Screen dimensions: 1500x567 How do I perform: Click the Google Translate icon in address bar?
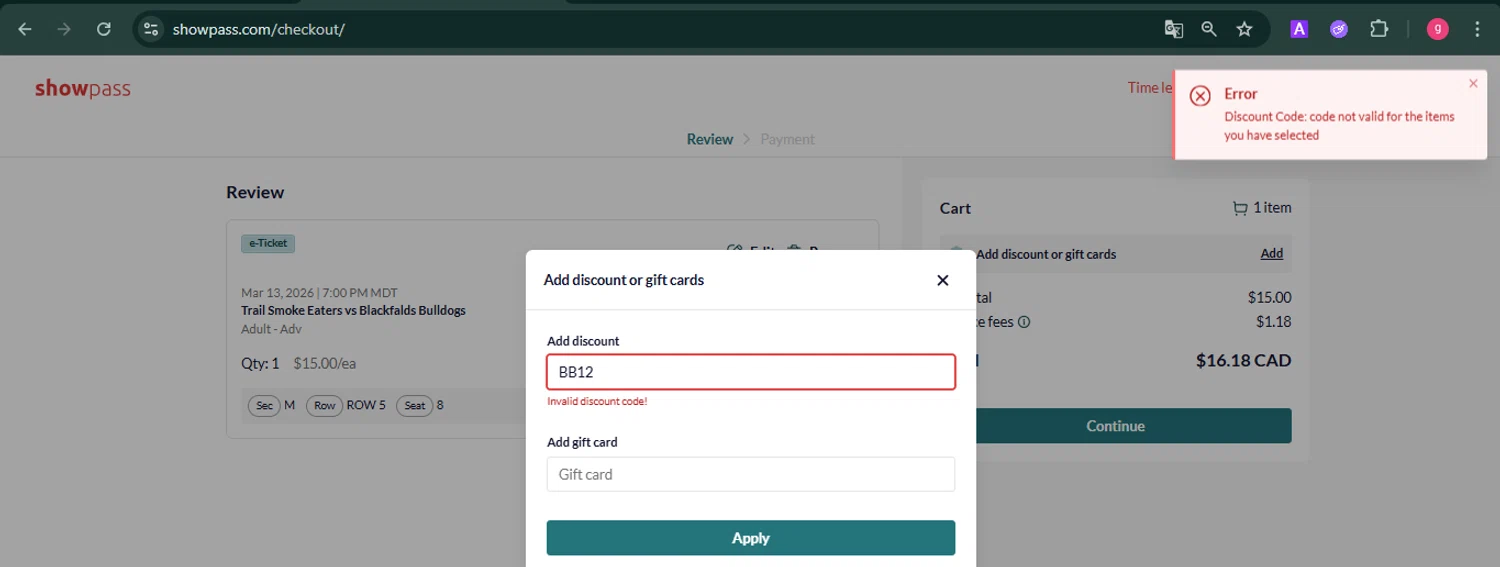(x=1174, y=29)
